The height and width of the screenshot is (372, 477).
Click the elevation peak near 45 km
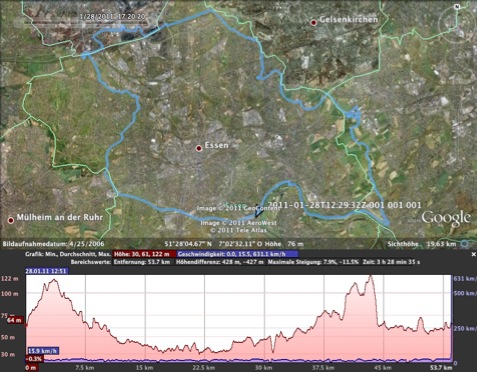click(370, 276)
